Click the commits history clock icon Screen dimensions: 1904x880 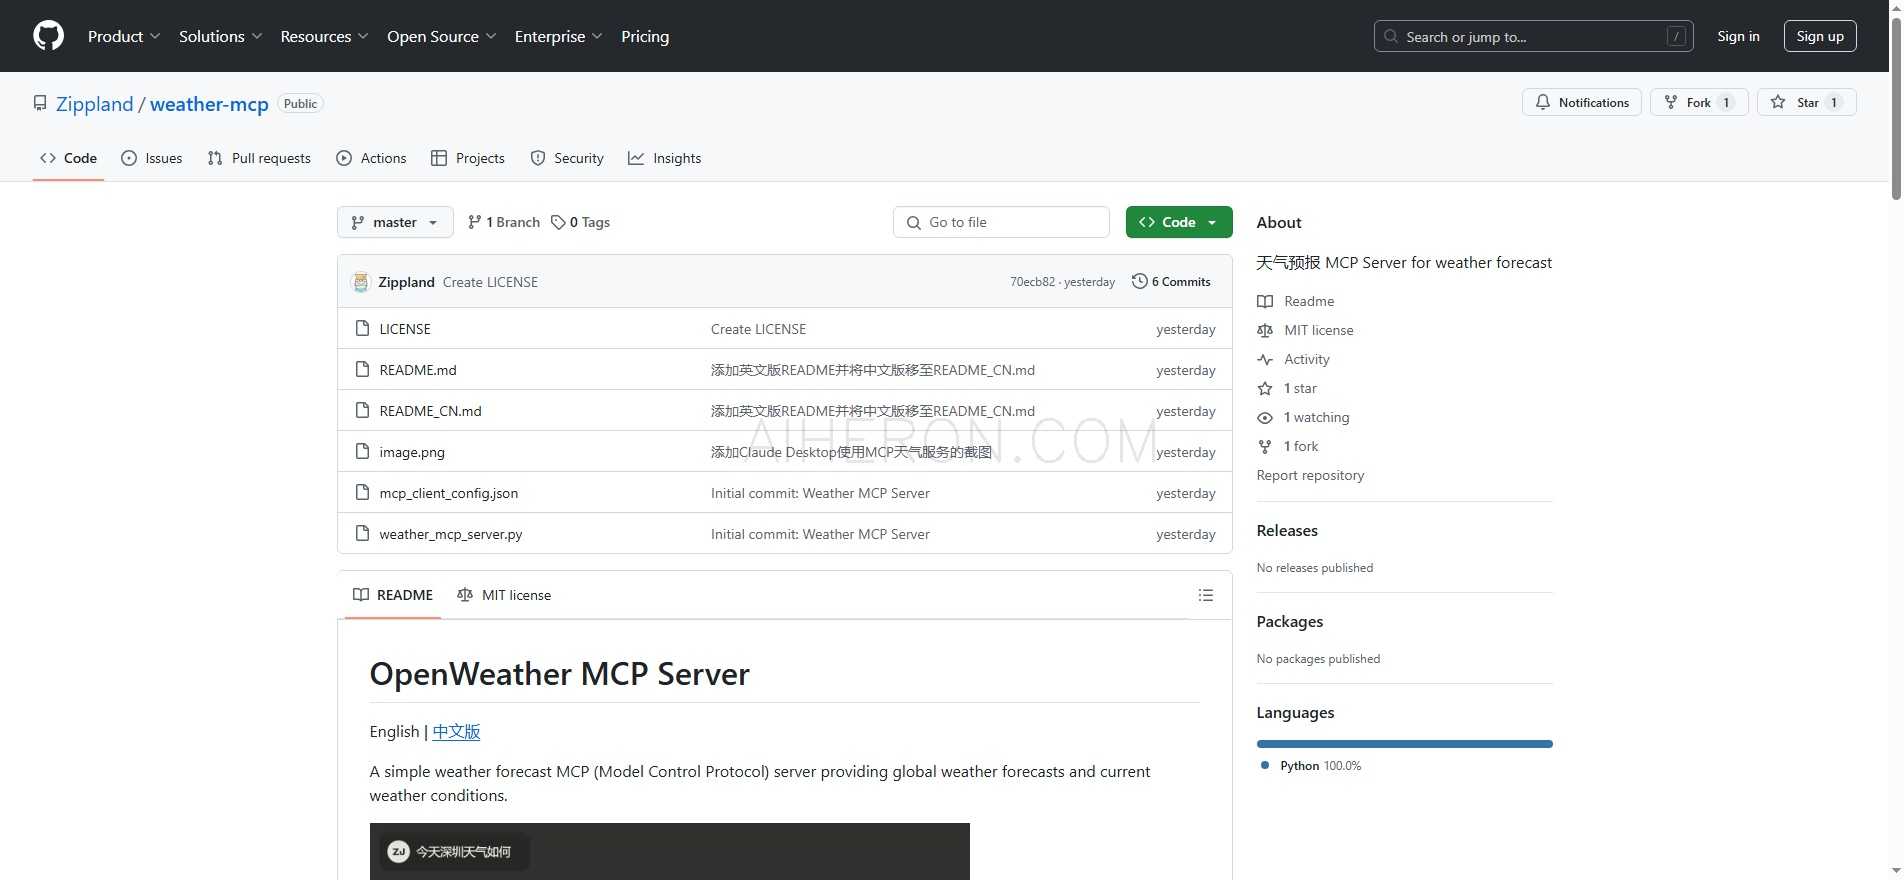(x=1139, y=281)
